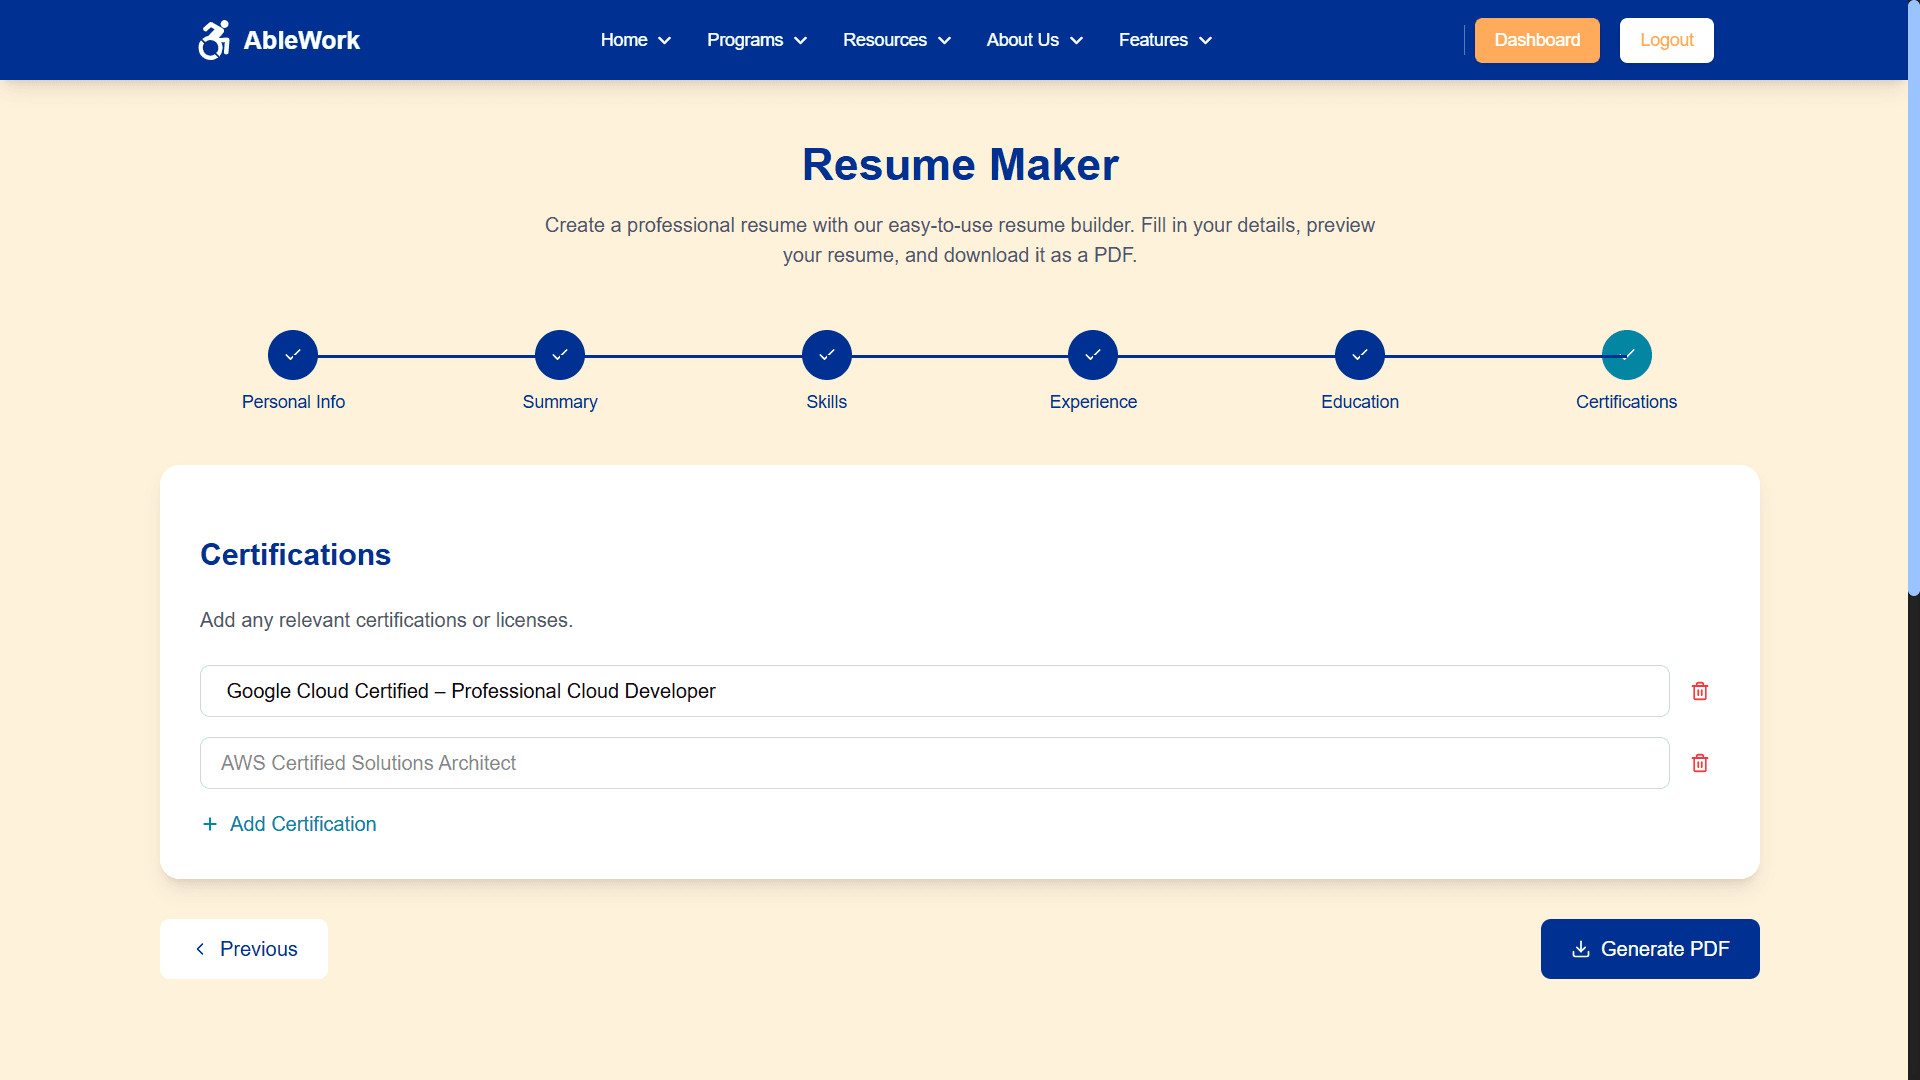The image size is (1920, 1080).
Task: Click the AbleWork wheelchair logo icon
Action: [x=214, y=40]
